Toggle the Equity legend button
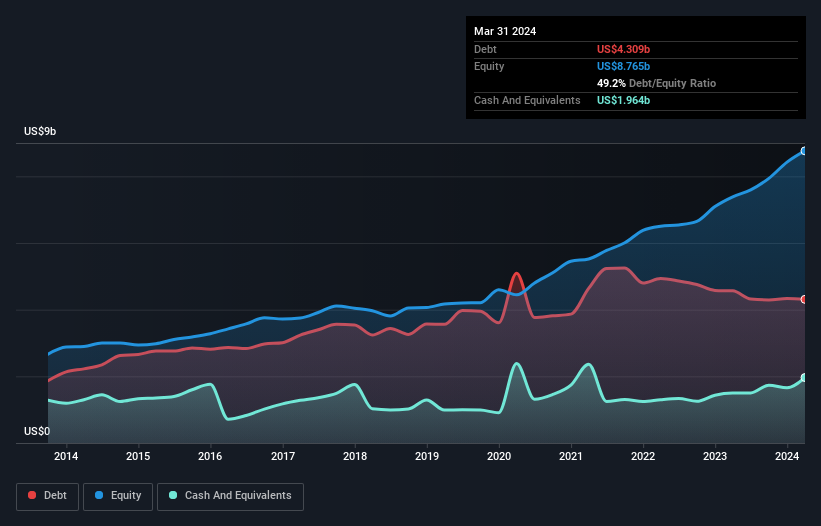 118,496
